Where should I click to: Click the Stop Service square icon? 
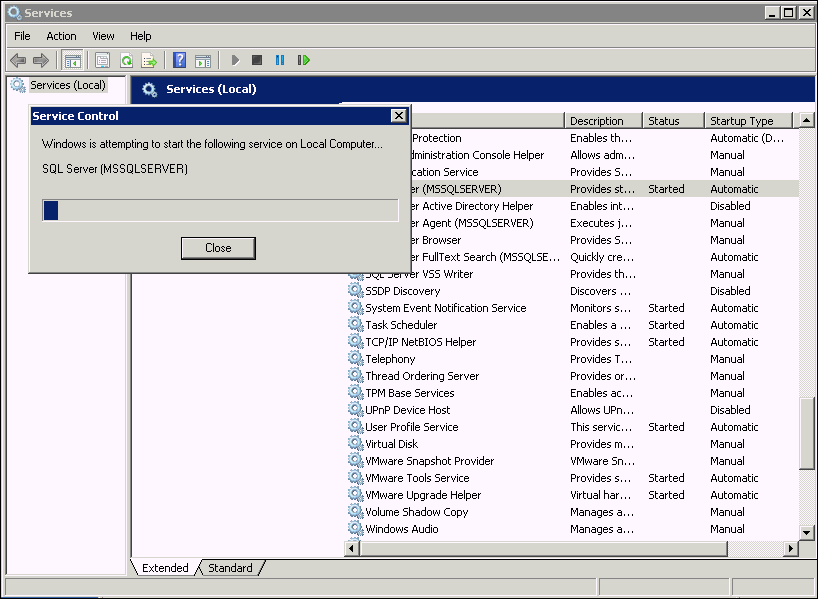(257, 60)
